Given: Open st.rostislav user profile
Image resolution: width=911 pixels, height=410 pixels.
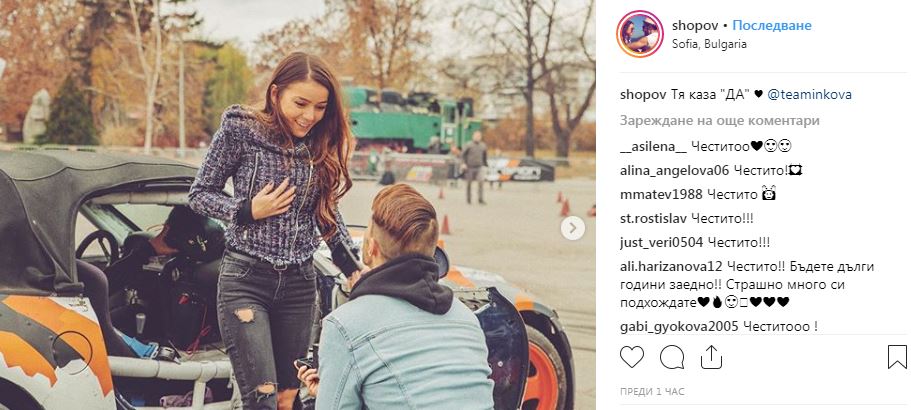Looking at the screenshot, I should pos(654,219).
